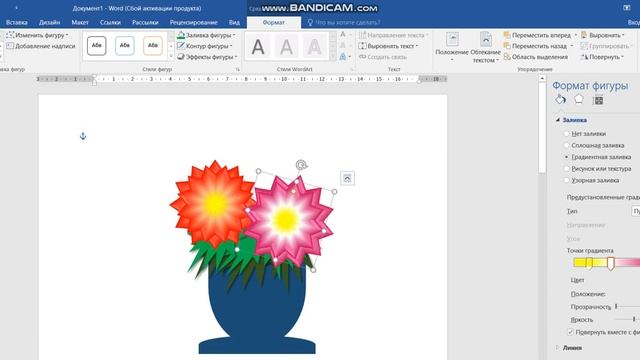The width and height of the screenshot is (640, 360).
Task: Open Обтекание текстом wrap text button
Action: pos(485,47)
